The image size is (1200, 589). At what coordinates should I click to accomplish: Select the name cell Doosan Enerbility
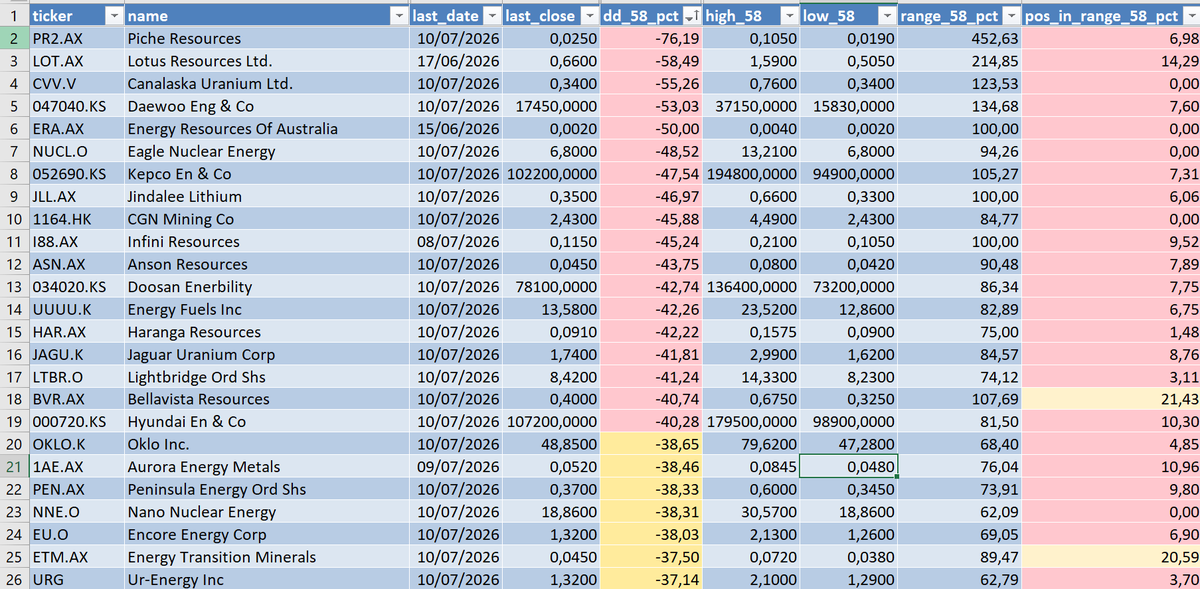267,287
